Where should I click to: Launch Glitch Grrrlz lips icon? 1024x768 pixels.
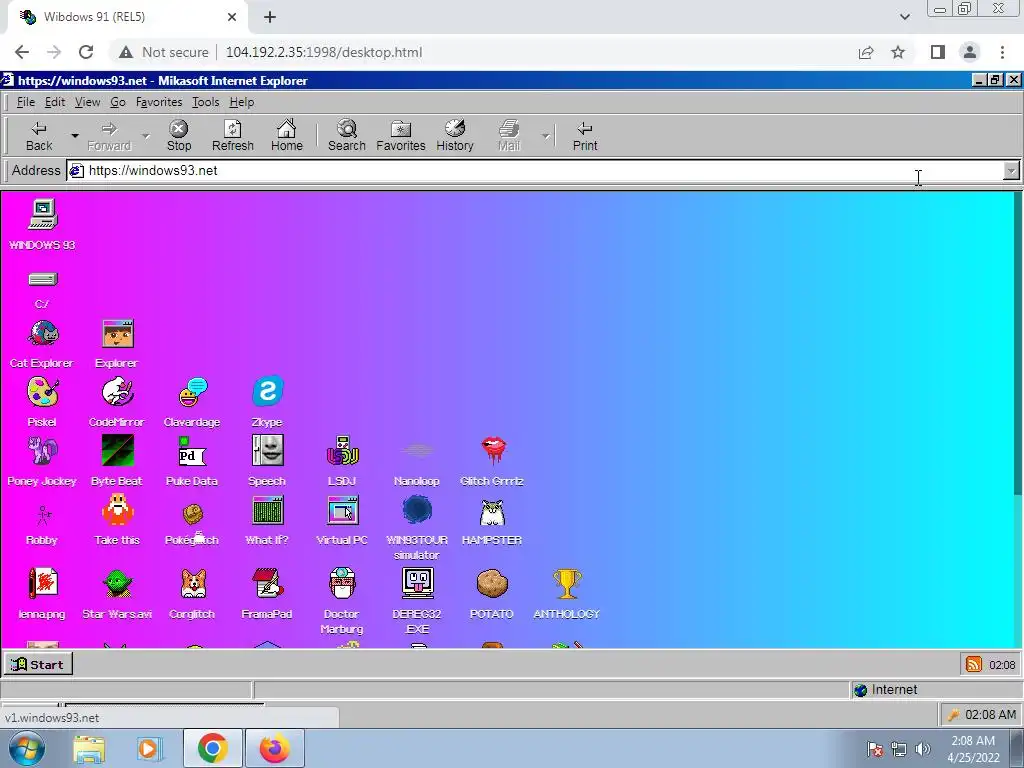pos(492,451)
